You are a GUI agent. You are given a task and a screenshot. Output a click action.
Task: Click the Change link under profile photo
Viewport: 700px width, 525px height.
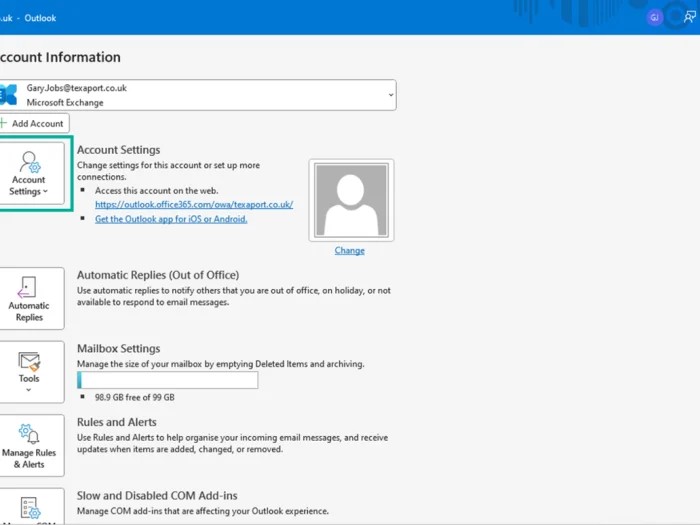click(350, 250)
